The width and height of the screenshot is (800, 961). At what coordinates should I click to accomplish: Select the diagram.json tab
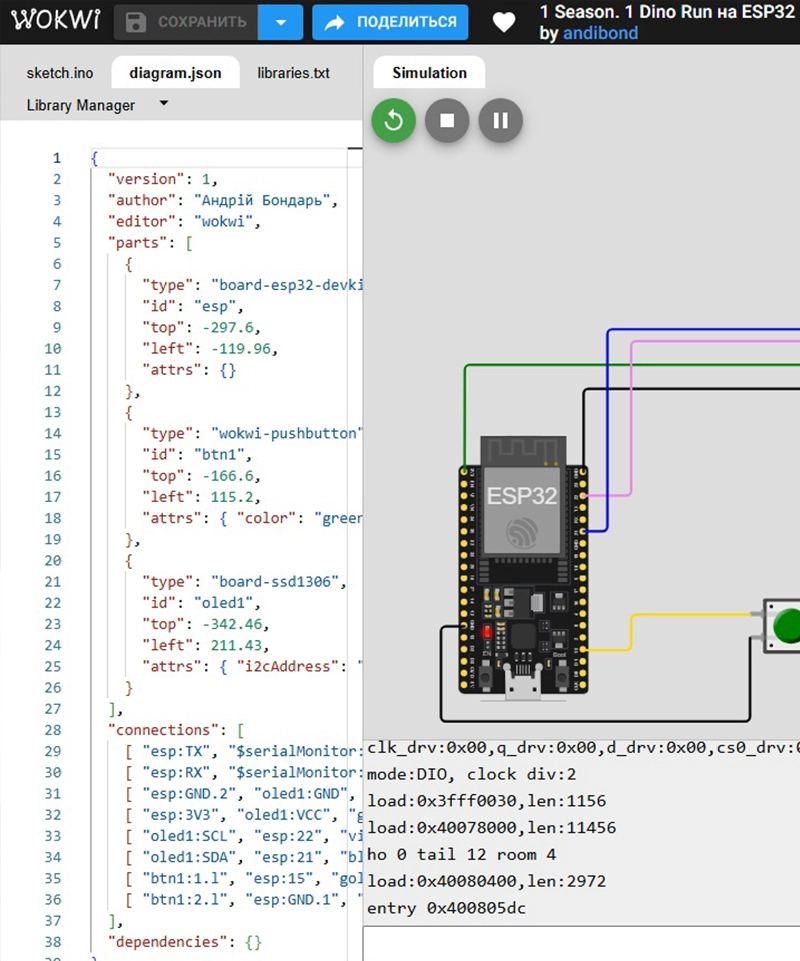[x=175, y=73]
